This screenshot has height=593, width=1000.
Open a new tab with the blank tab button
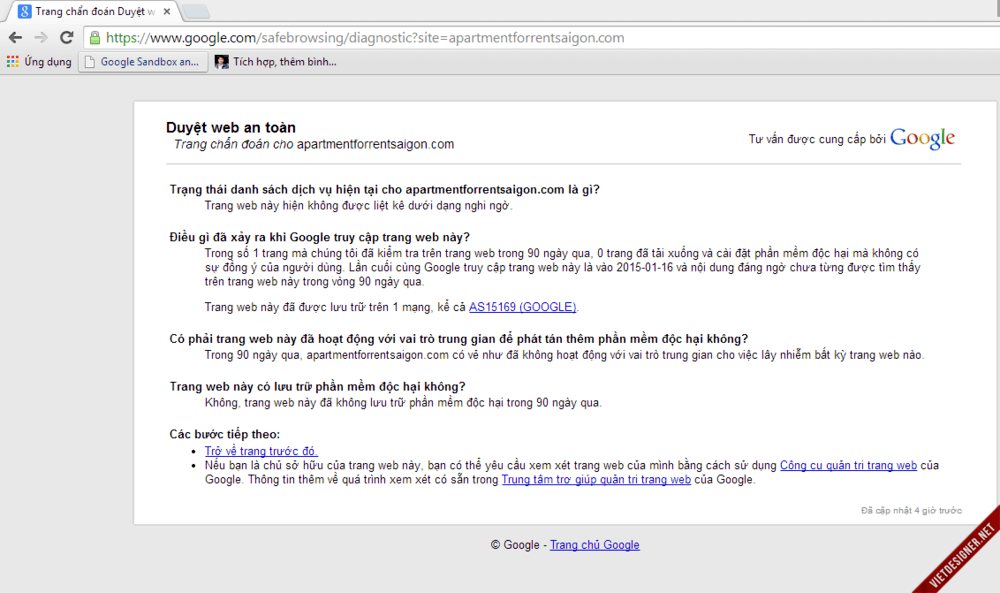coord(195,11)
